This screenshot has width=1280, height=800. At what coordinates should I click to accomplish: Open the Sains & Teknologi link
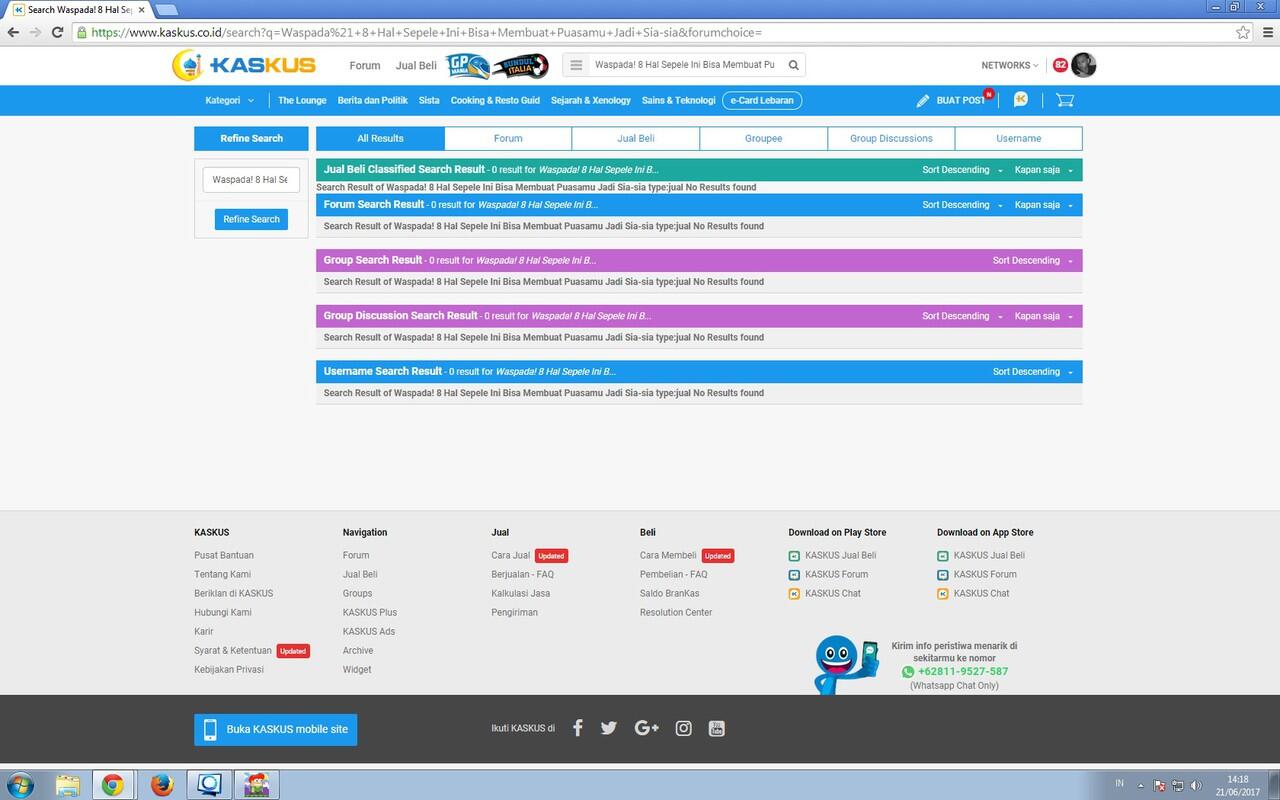(679, 100)
